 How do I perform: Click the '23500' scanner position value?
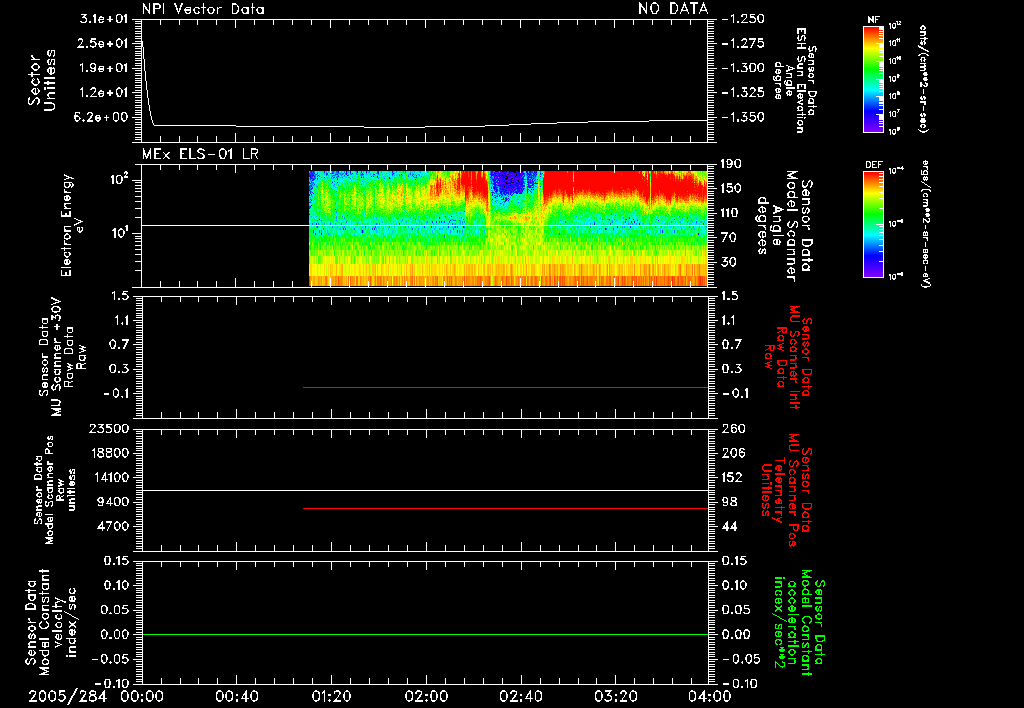[109, 429]
